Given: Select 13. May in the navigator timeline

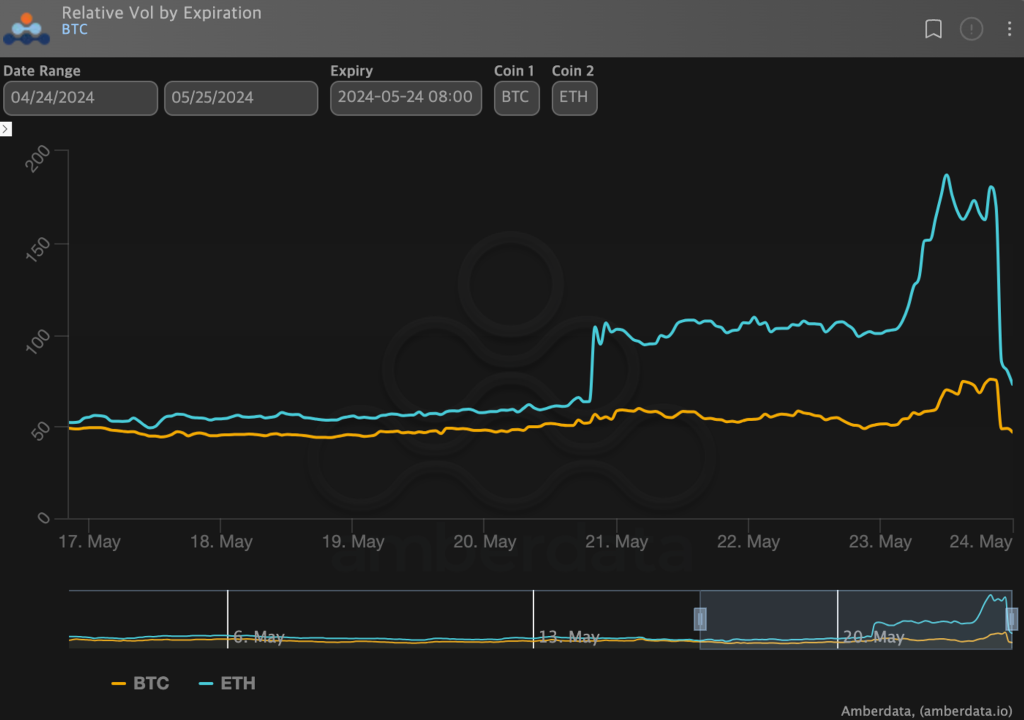Looking at the screenshot, I should pos(568,637).
